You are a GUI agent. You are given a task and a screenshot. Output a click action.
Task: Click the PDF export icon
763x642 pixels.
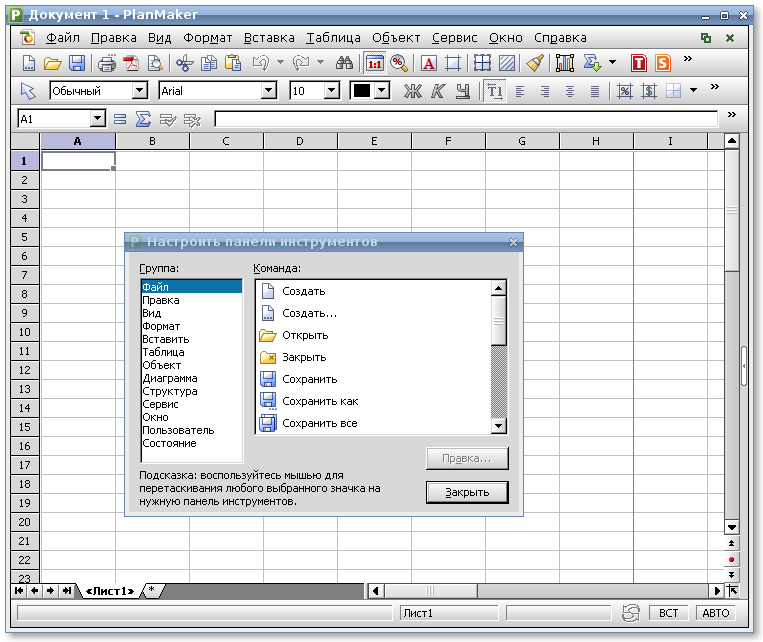click(x=131, y=63)
